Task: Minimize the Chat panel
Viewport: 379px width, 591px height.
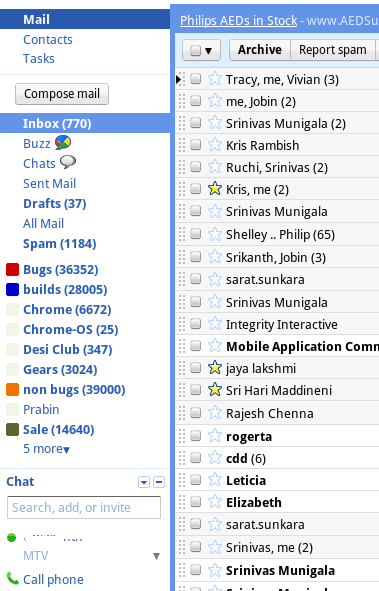Action: [x=159, y=482]
